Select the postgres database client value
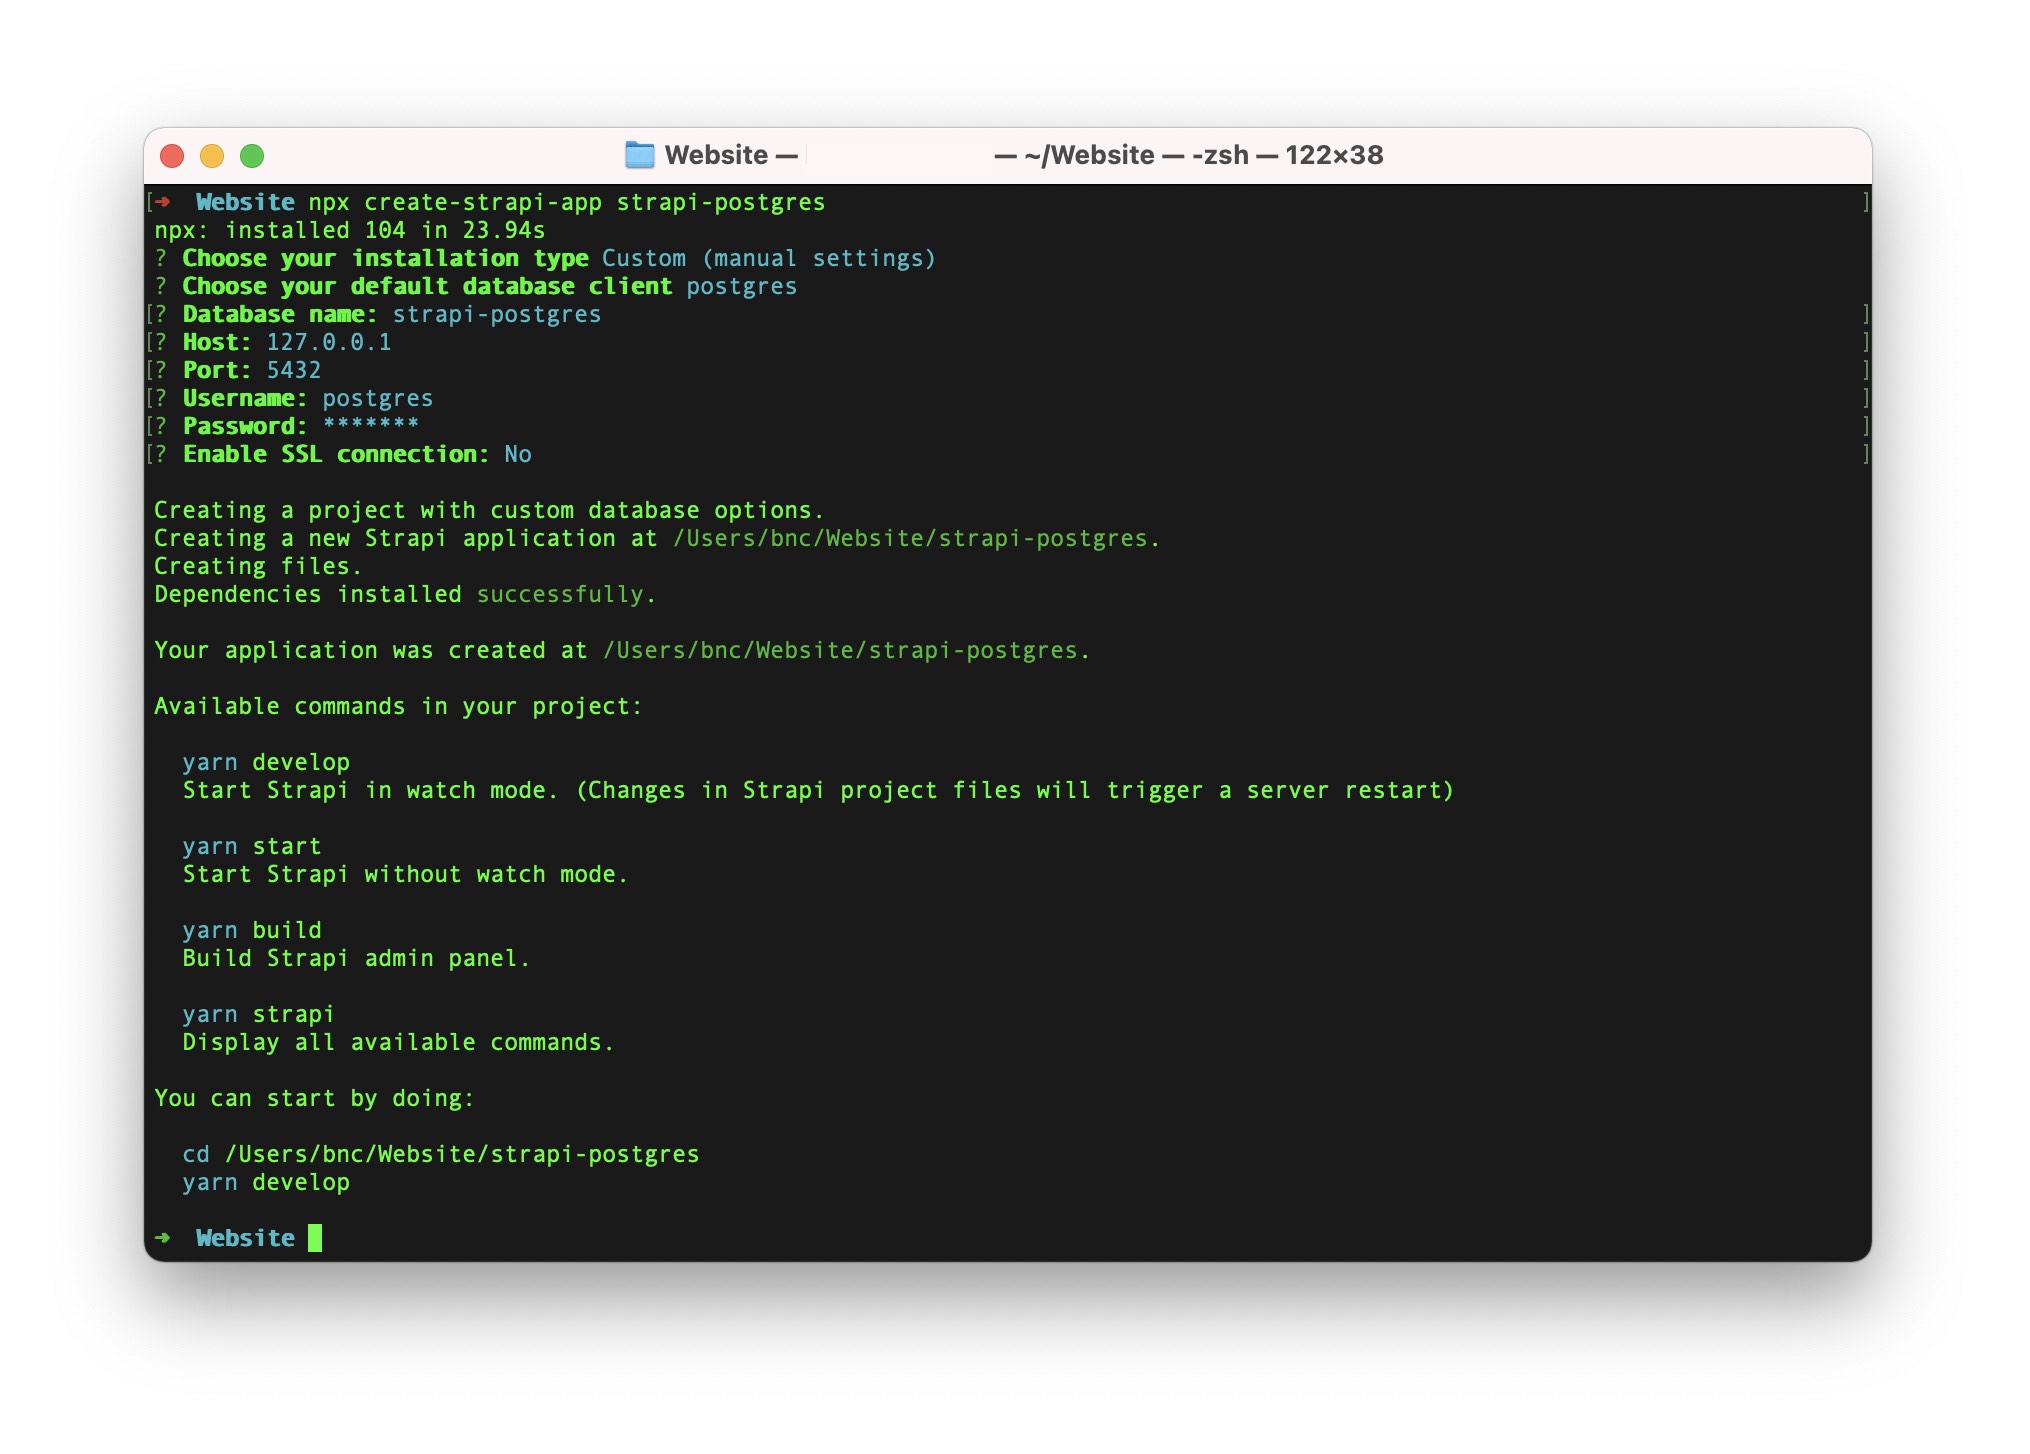The image size is (2030, 1454). tap(742, 286)
